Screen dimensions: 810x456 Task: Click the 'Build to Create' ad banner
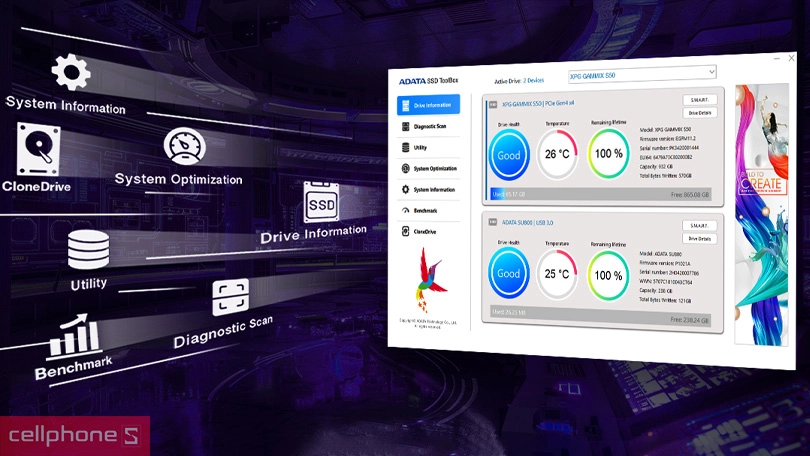coord(762,214)
